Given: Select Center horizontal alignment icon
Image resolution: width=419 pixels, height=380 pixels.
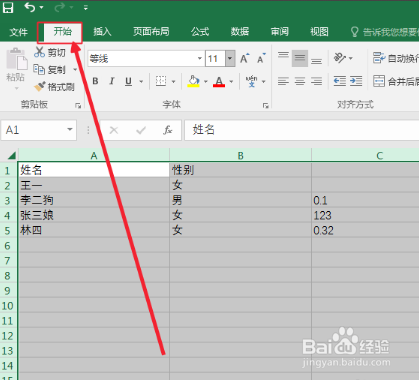Looking at the screenshot, I should [300, 81].
